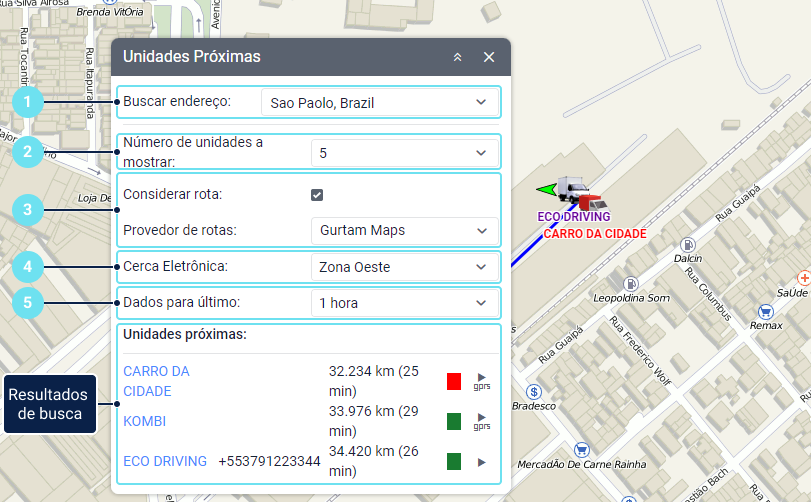Click ECO DRIVING phone number +553791223344
Viewport: 811px width, 502px height.
pos(269,461)
